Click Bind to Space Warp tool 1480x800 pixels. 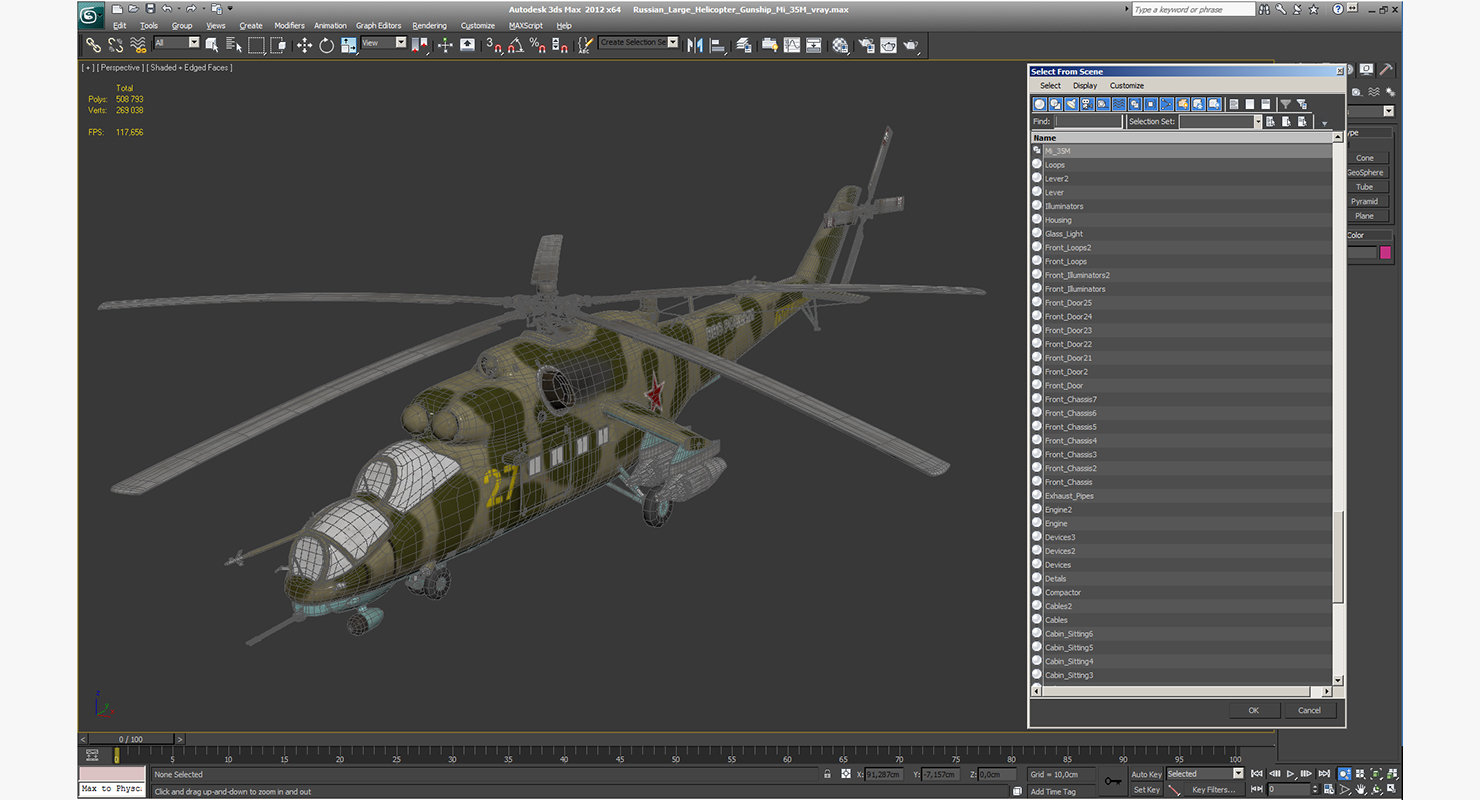[138, 45]
